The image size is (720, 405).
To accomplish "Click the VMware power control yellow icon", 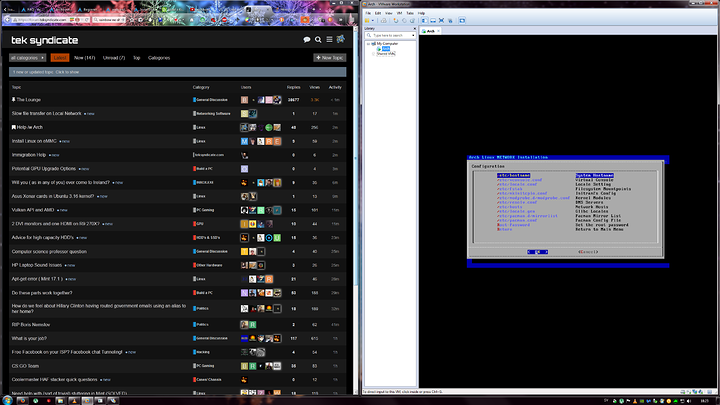I will [x=367, y=20].
